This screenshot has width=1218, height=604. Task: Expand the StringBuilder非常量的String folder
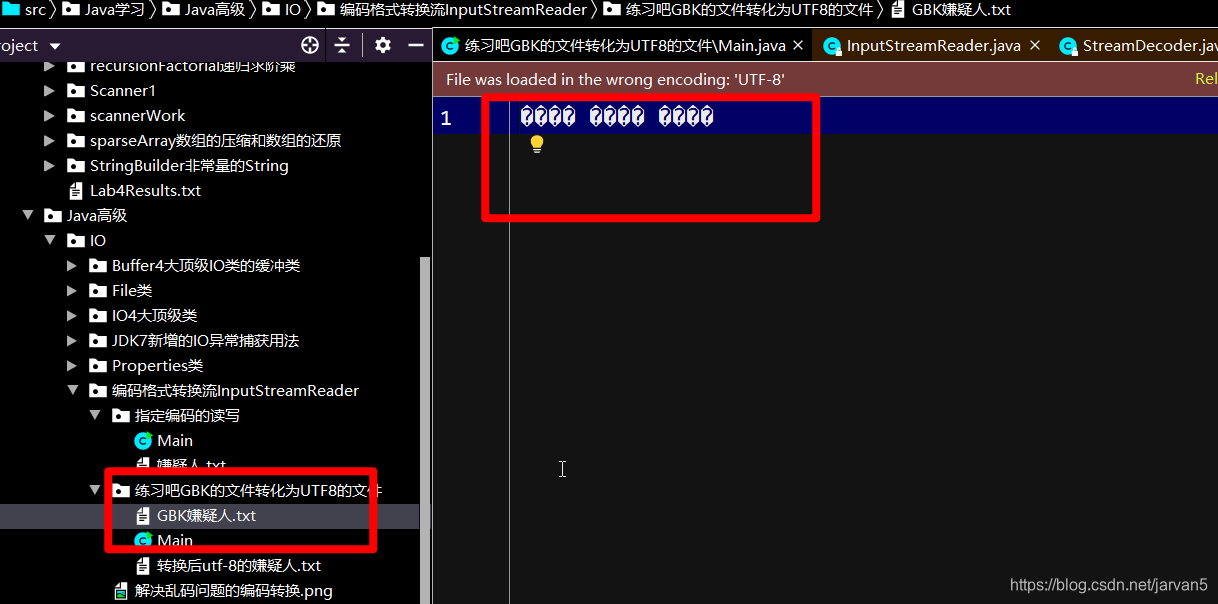50,166
